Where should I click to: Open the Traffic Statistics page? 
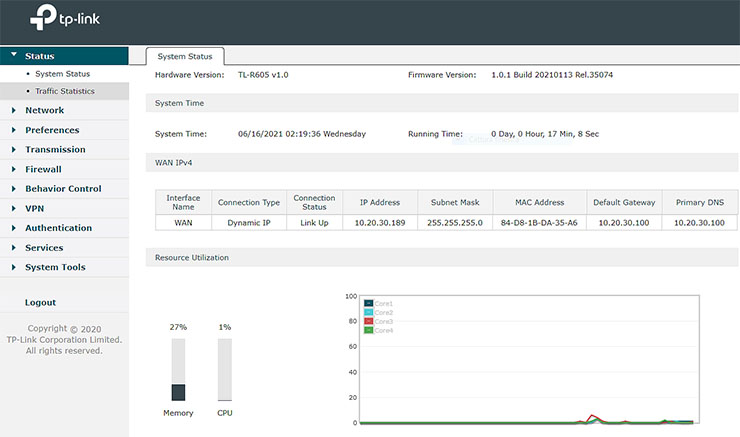click(64, 91)
